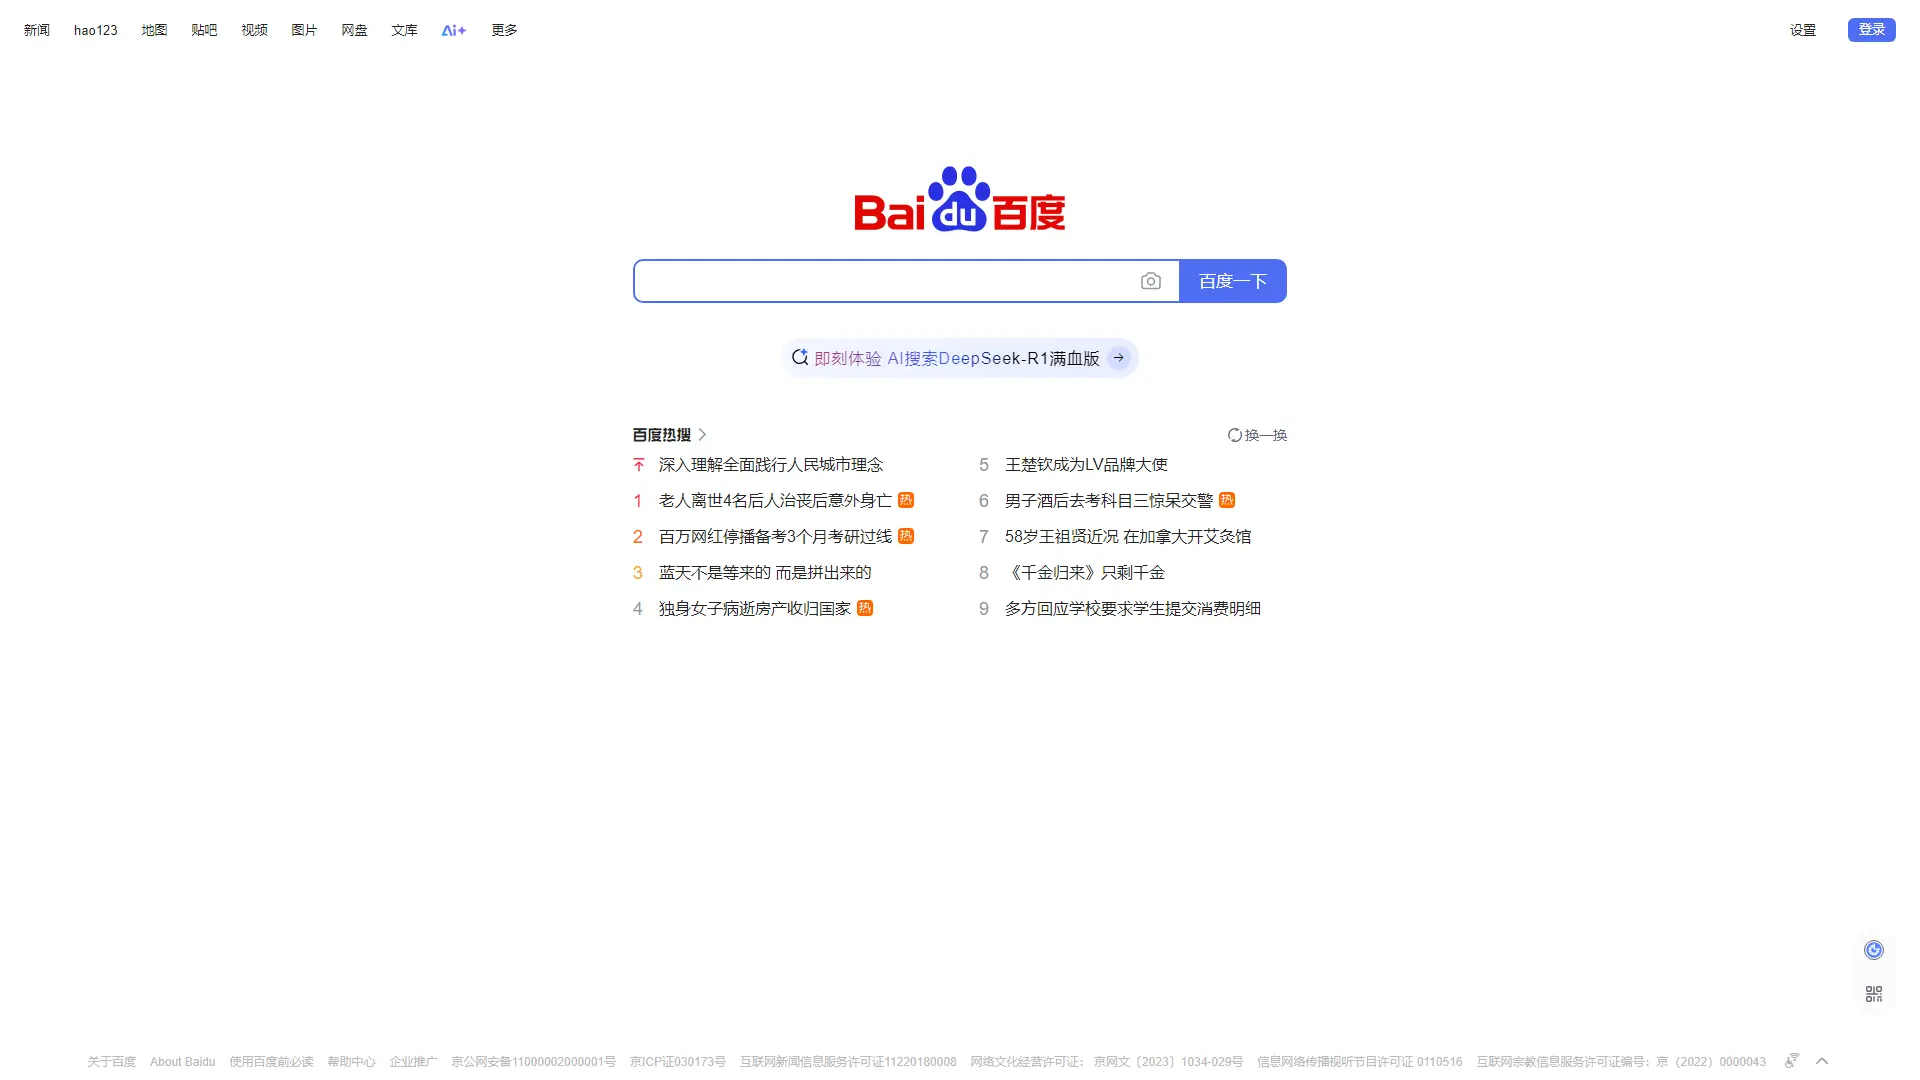Select the 新闻 menu item
1920x1080 pixels.
click(x=36, y=30)
